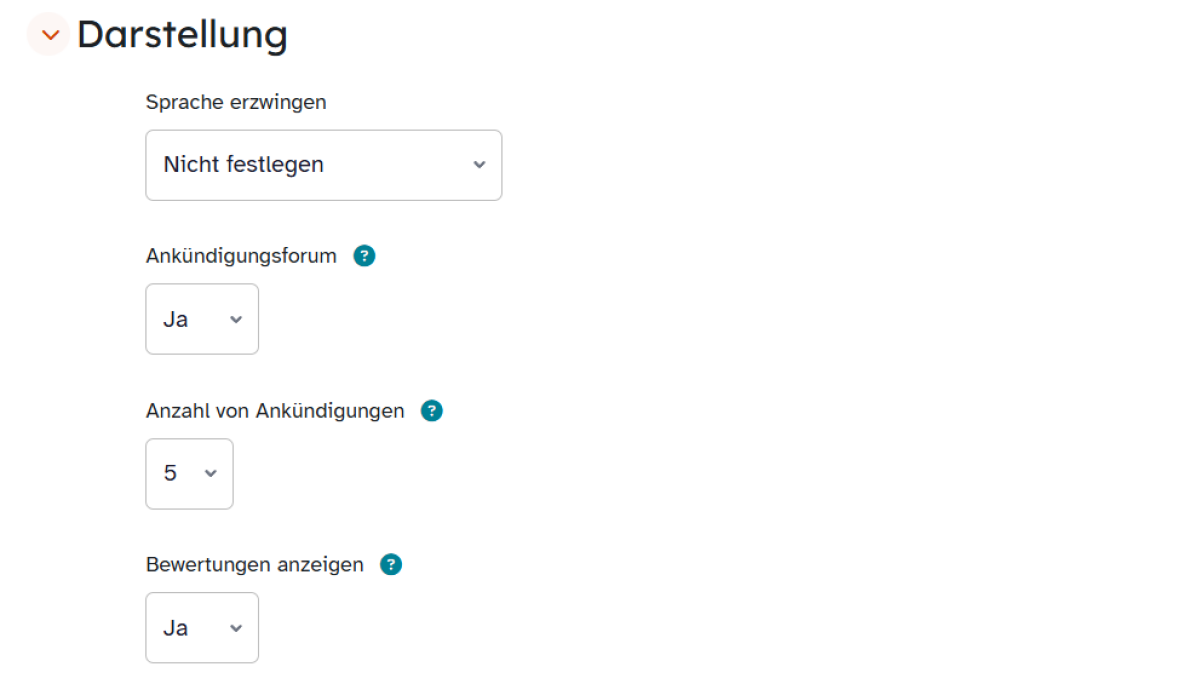Open the Bewertungen anzeigen dropdown
This screenshot has height=684, width=1200.
[x=202, y=628]
